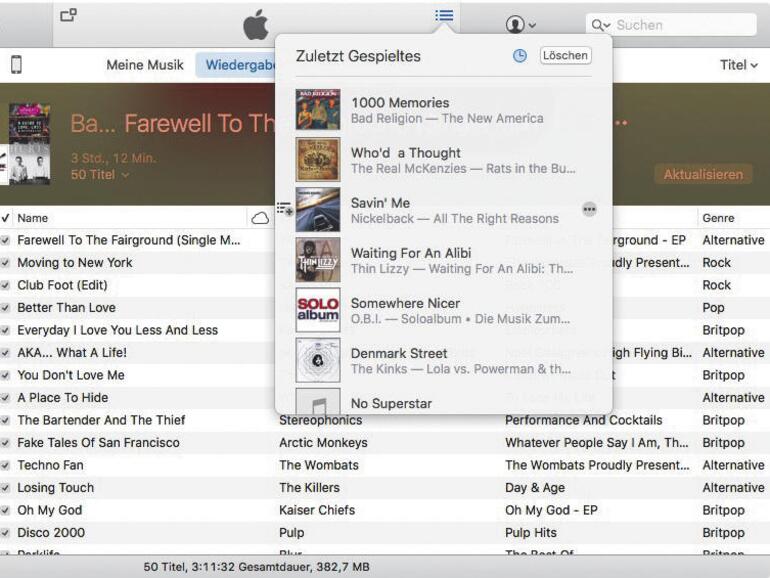Click the Aktualisieren button
Image resolution: width=770 pixels, height=578 pixels.
(703, 174)
